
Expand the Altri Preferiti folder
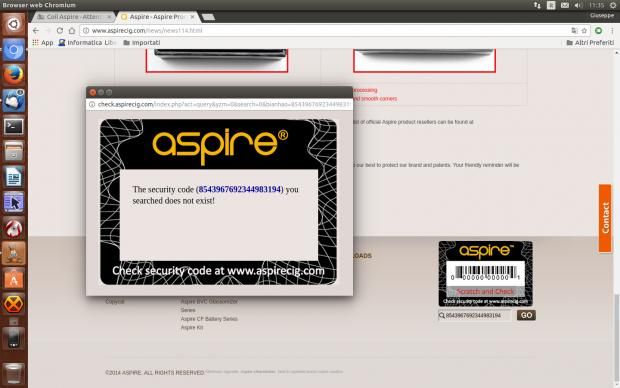590,42
